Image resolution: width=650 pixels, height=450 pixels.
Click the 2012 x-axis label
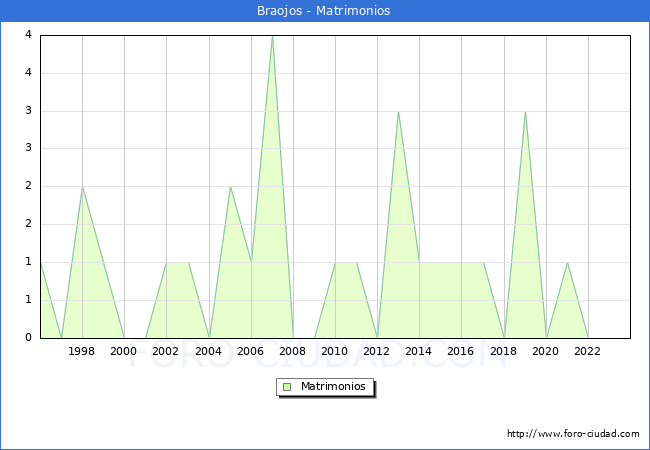(x=376, y=351)
